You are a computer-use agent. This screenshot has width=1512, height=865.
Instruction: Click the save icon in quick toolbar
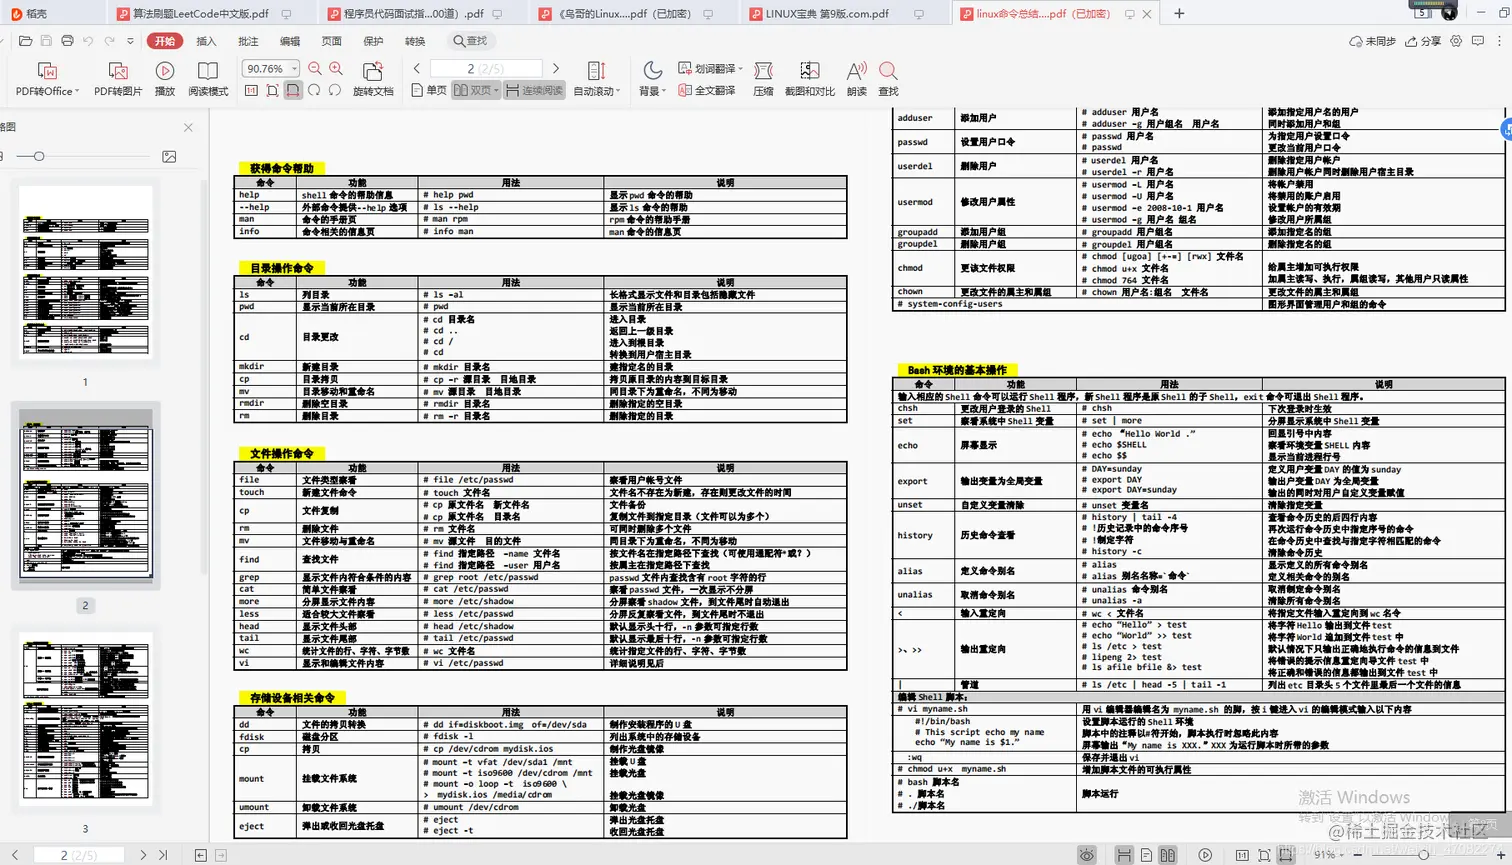coord(47,41)
